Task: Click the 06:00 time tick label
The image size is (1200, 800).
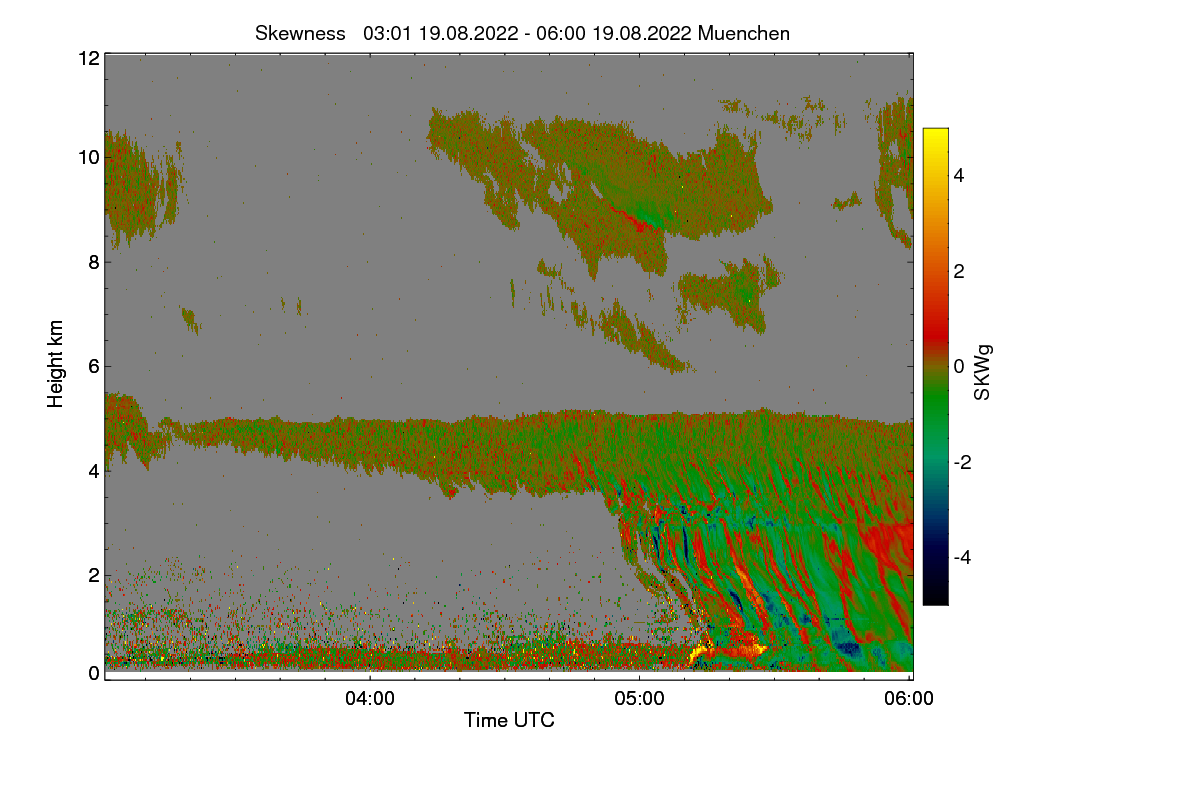Action: (x=910, y=699)
